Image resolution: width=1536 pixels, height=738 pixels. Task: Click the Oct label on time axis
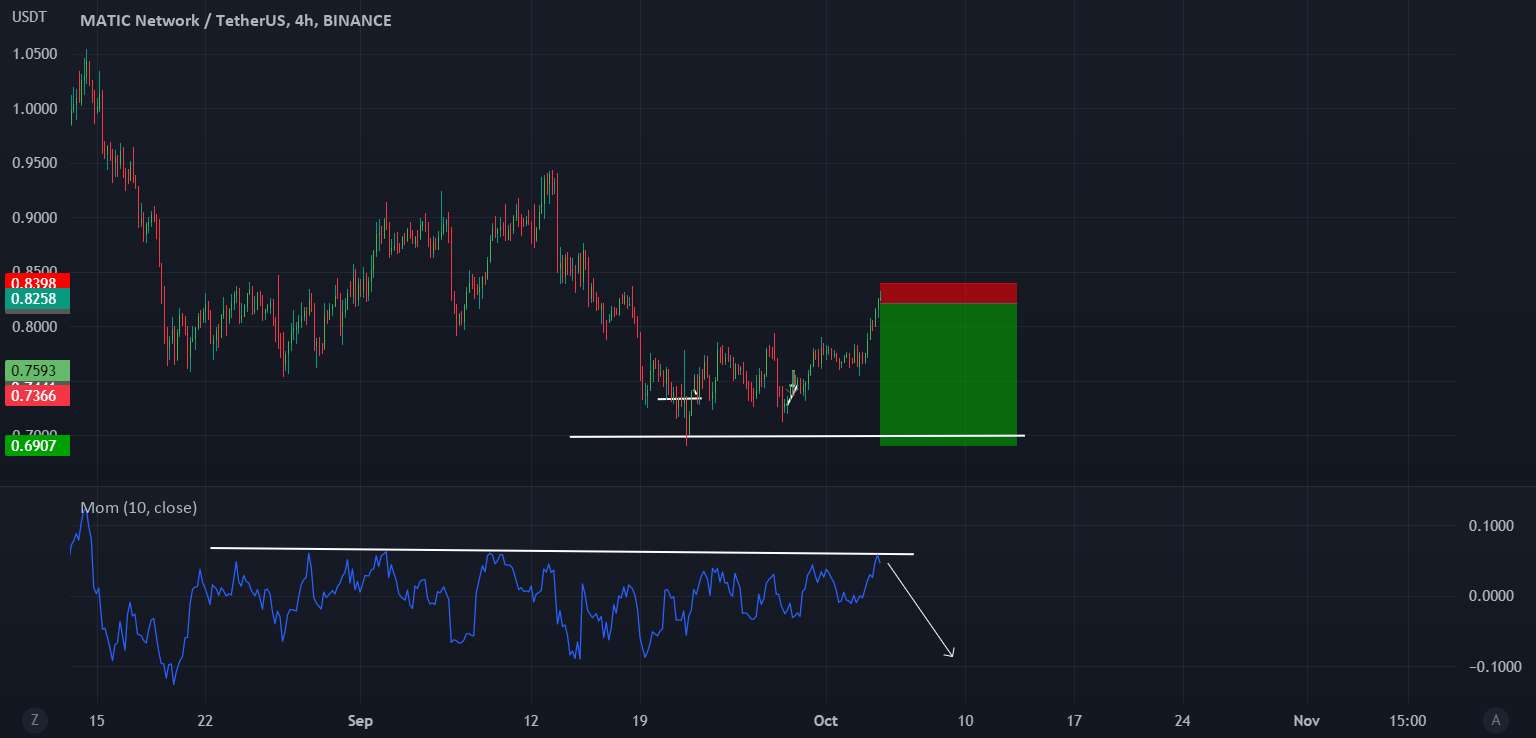pos(826,720)
